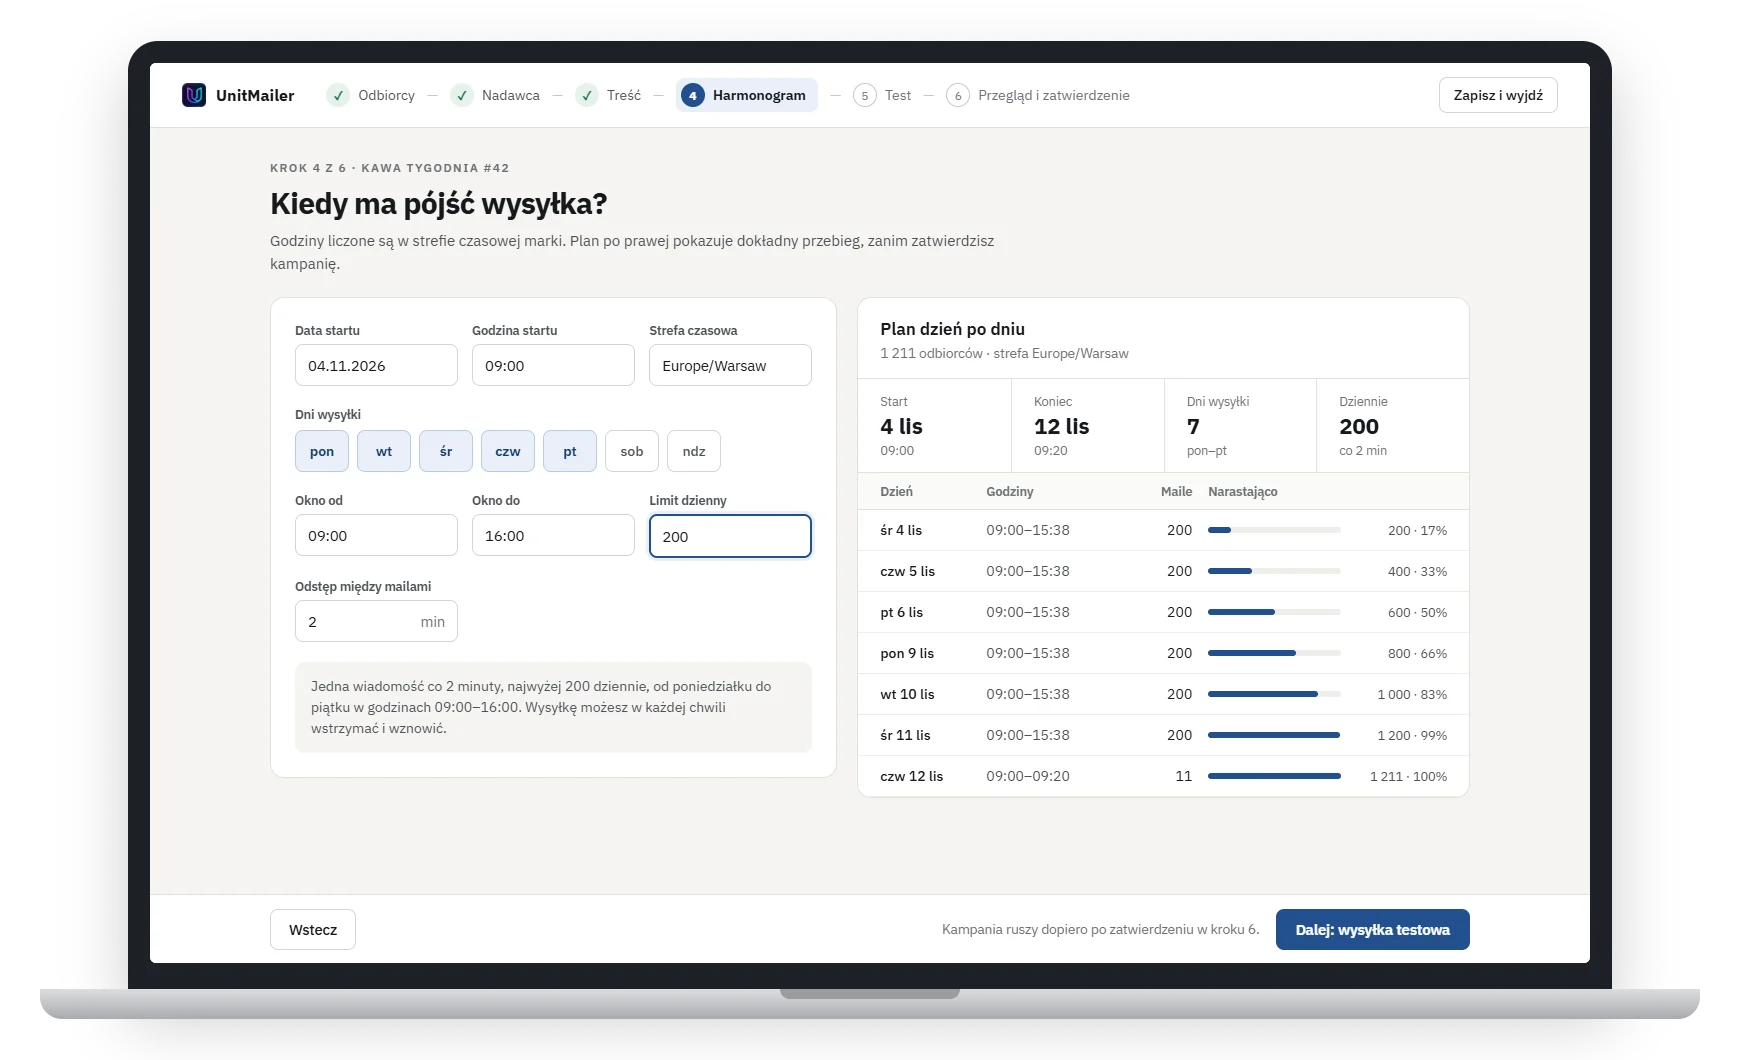The height and width of the screenshot is (1060, 1740).
Task: Click the Odstęp między mailami field
Action: point(376,621)
